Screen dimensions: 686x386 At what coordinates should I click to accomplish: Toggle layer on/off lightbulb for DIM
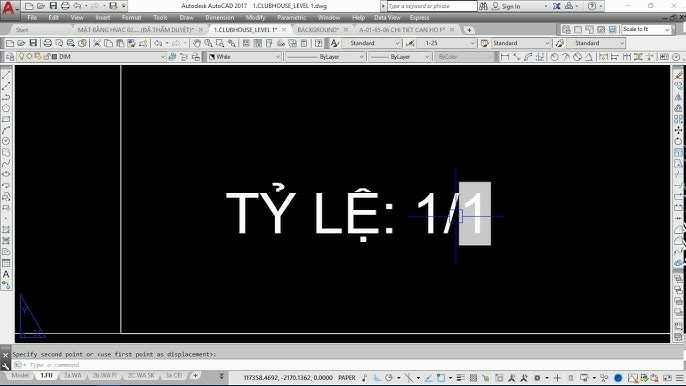pyautogui.click(x=21, y=57)
